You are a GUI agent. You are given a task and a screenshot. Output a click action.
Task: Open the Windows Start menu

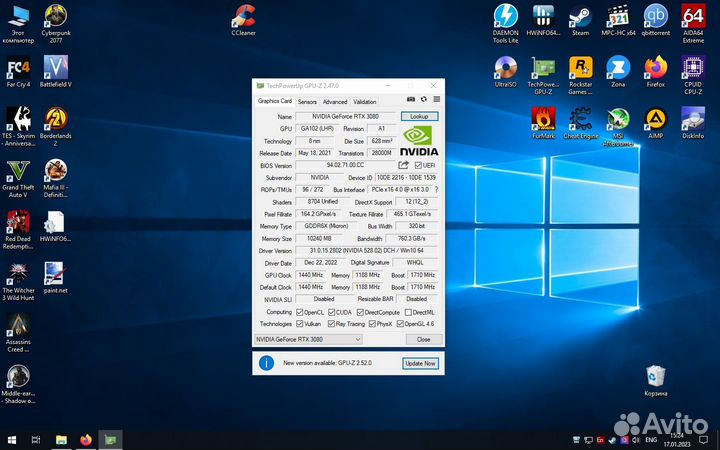coord(12,440)
